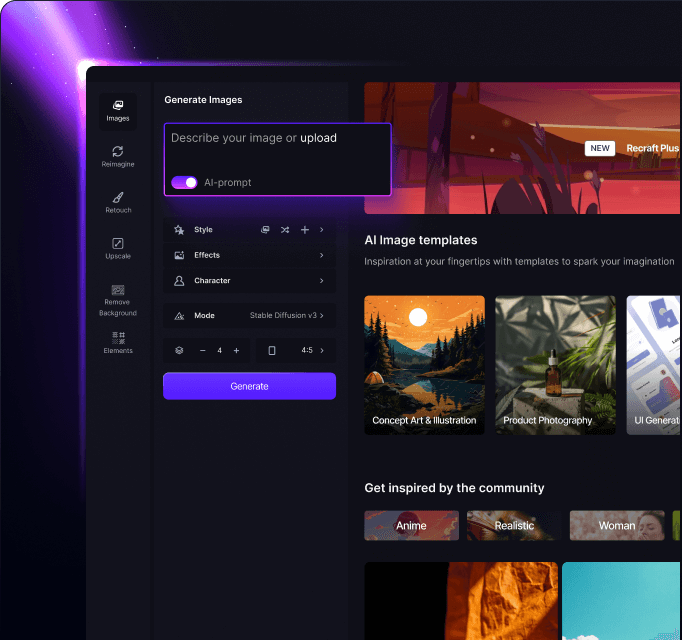Expand the Effects options
Screen dimensions: 682x640
[249, 255]
